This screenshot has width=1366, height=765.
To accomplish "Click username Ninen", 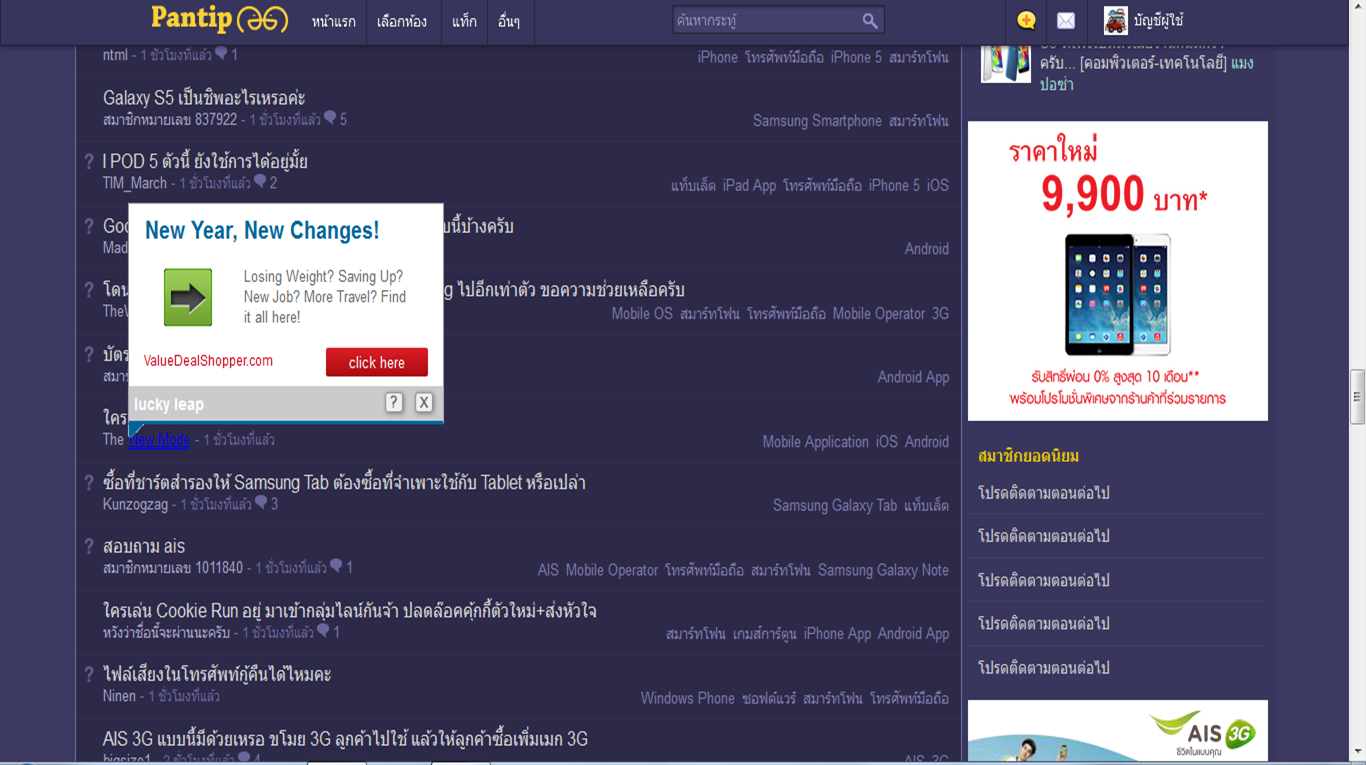I will pos(120,696).
